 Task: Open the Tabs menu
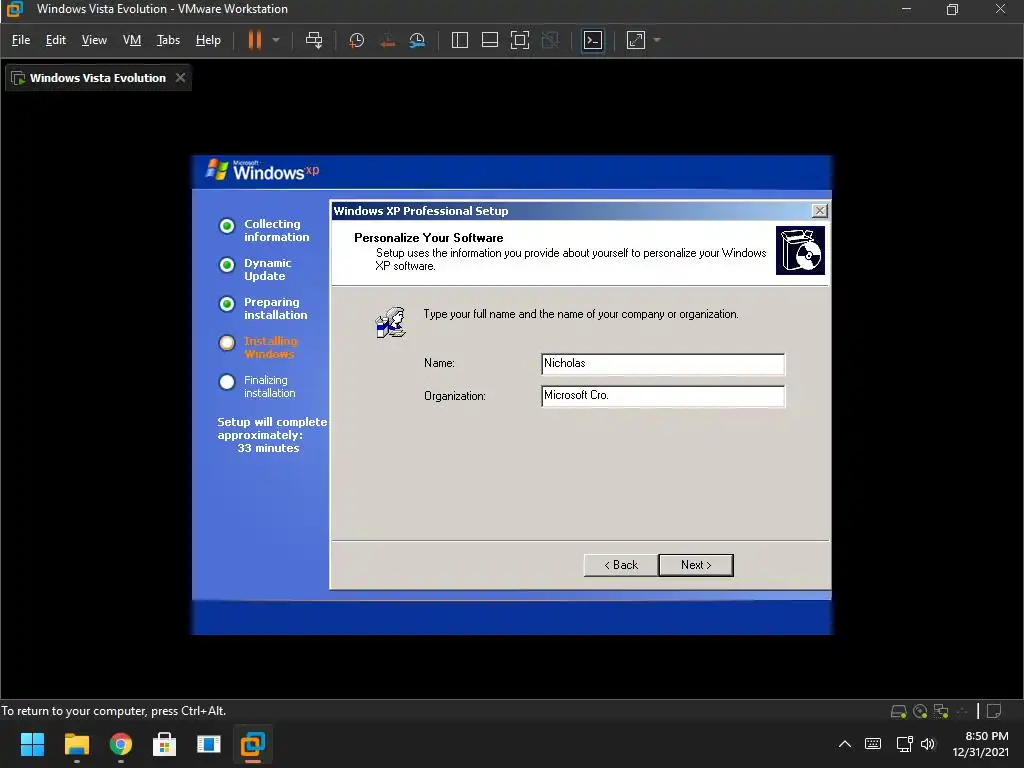click(x=168, y=40)
